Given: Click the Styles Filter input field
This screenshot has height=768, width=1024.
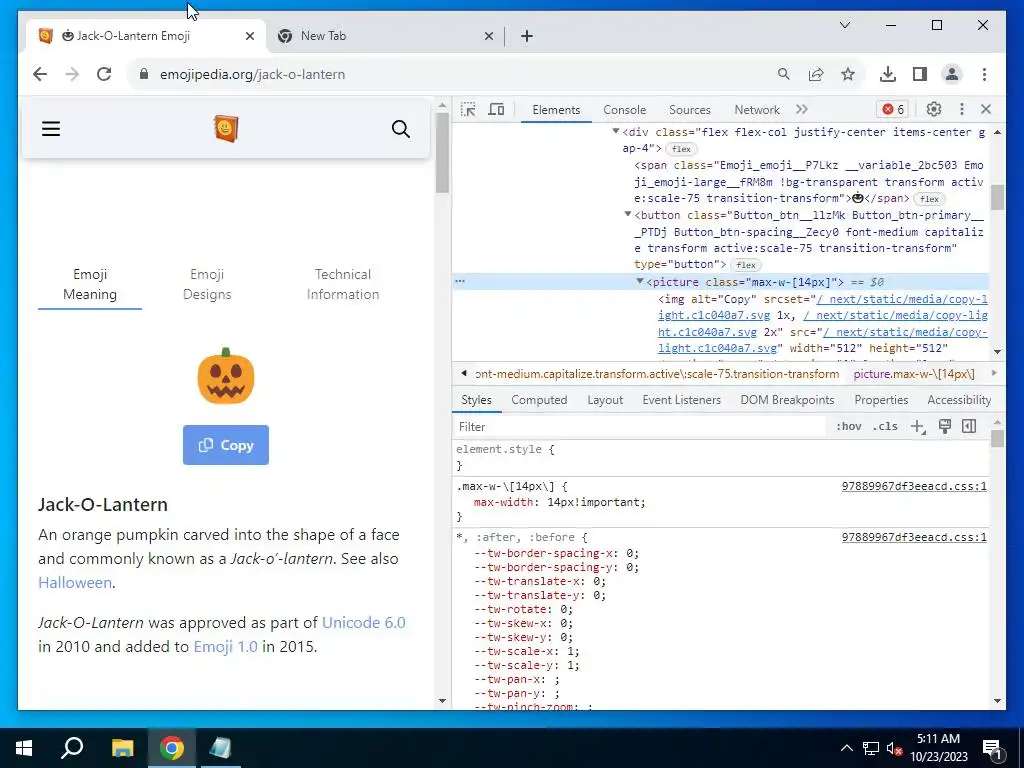Looking at the screenshot, I should pos(640,426).
